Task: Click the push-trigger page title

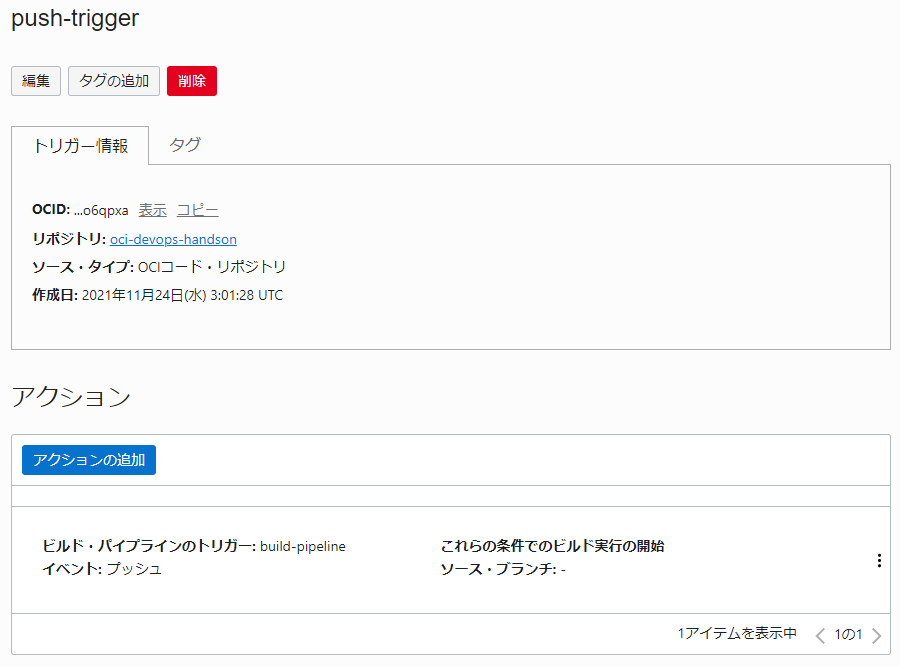Action: [75, 19]
